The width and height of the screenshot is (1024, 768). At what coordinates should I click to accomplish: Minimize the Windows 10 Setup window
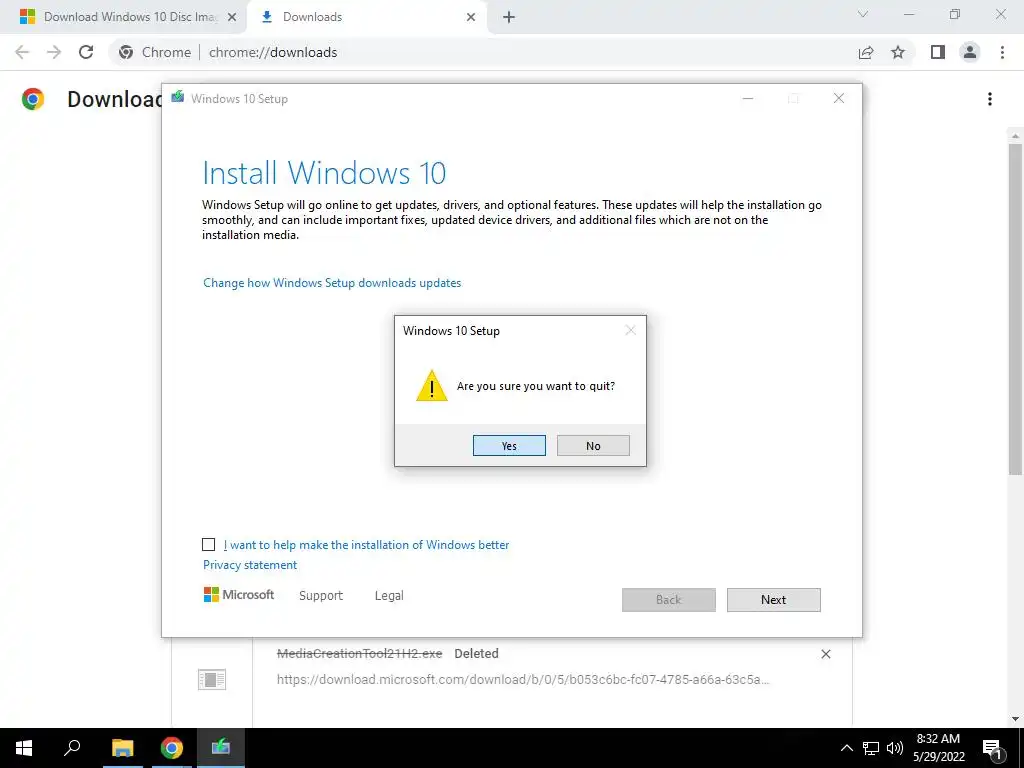(748, 99)
